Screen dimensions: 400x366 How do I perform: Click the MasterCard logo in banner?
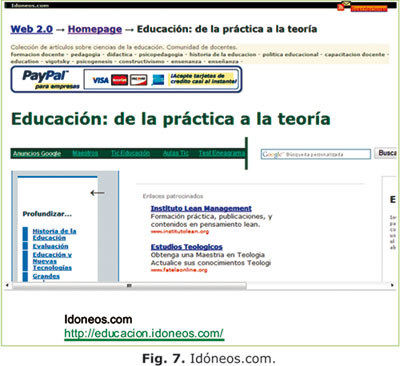click(119, 80)
